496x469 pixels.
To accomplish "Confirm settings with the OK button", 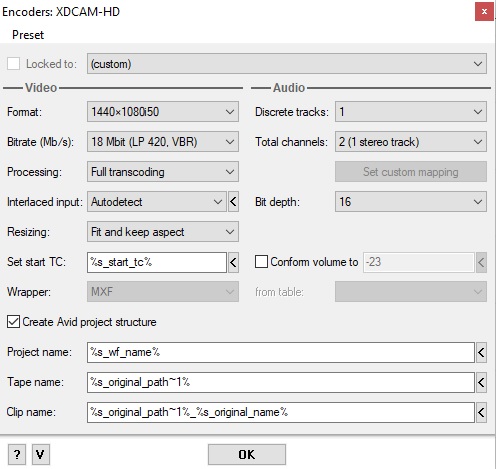I will click(247, 454).
